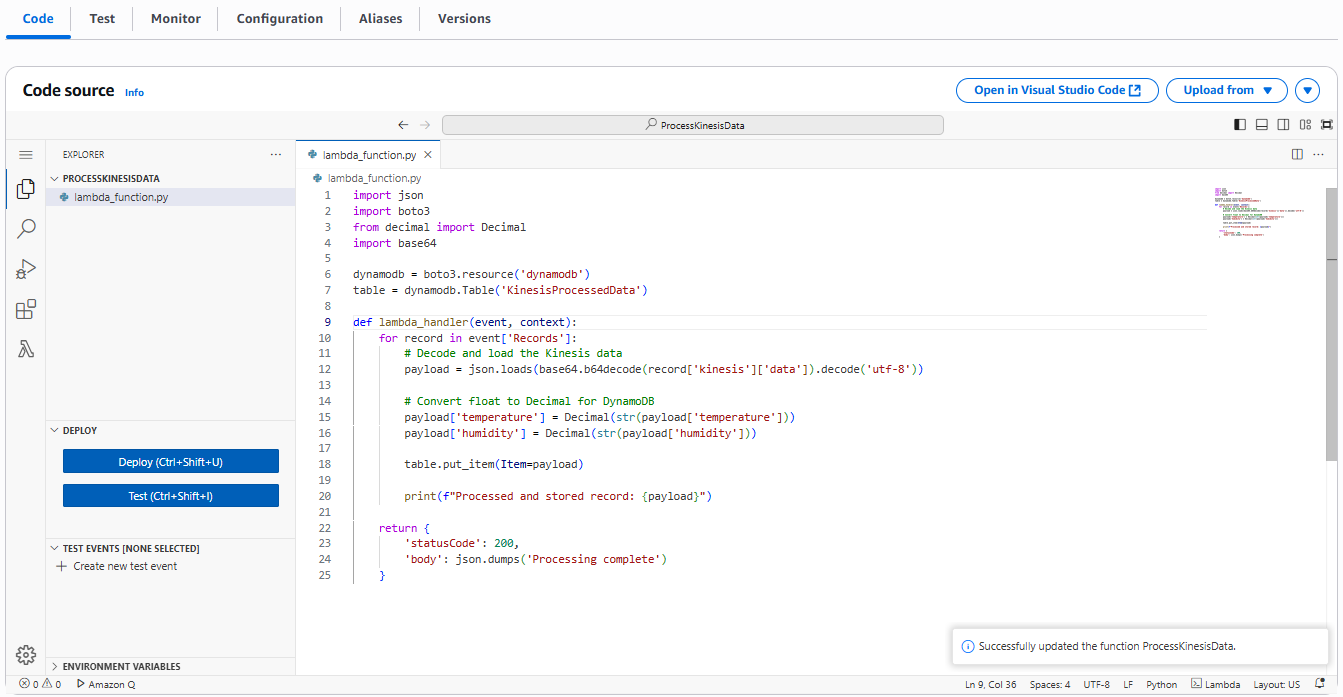
Task: Toggle the bottom panel layout icon
Action: [1262, 125]
